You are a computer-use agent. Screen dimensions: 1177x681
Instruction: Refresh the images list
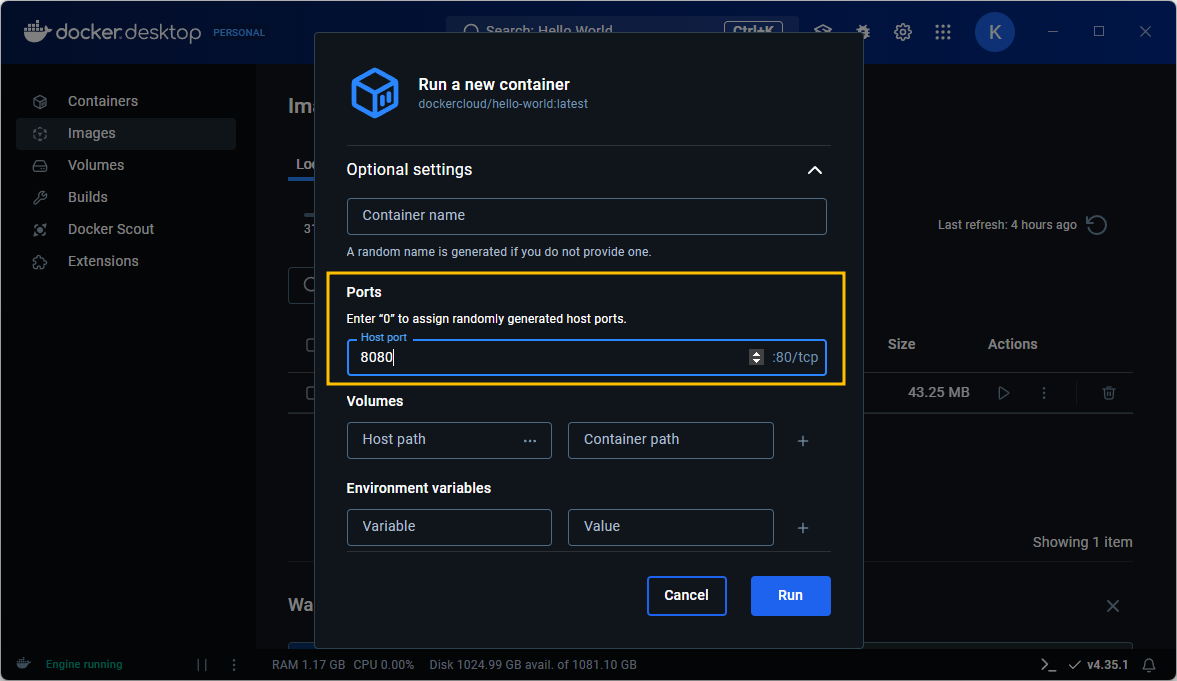coord(1097,224)
